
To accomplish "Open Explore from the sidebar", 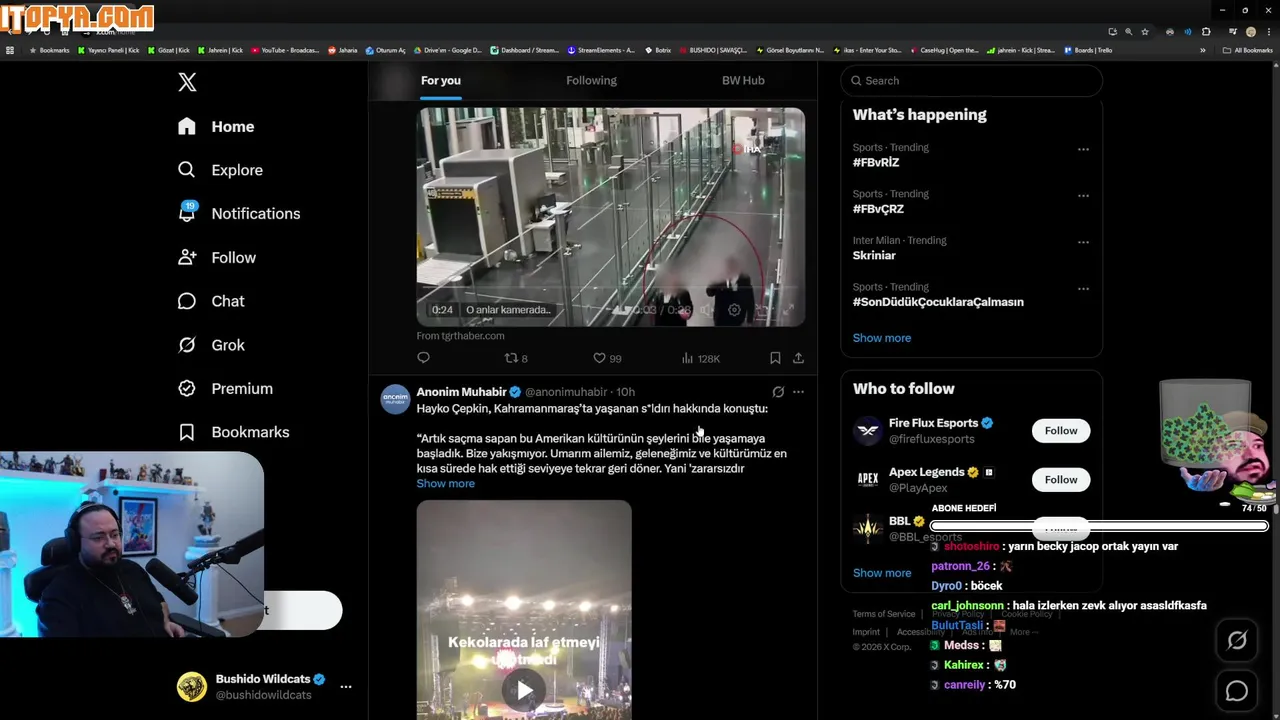I will [x=220, y=170].
